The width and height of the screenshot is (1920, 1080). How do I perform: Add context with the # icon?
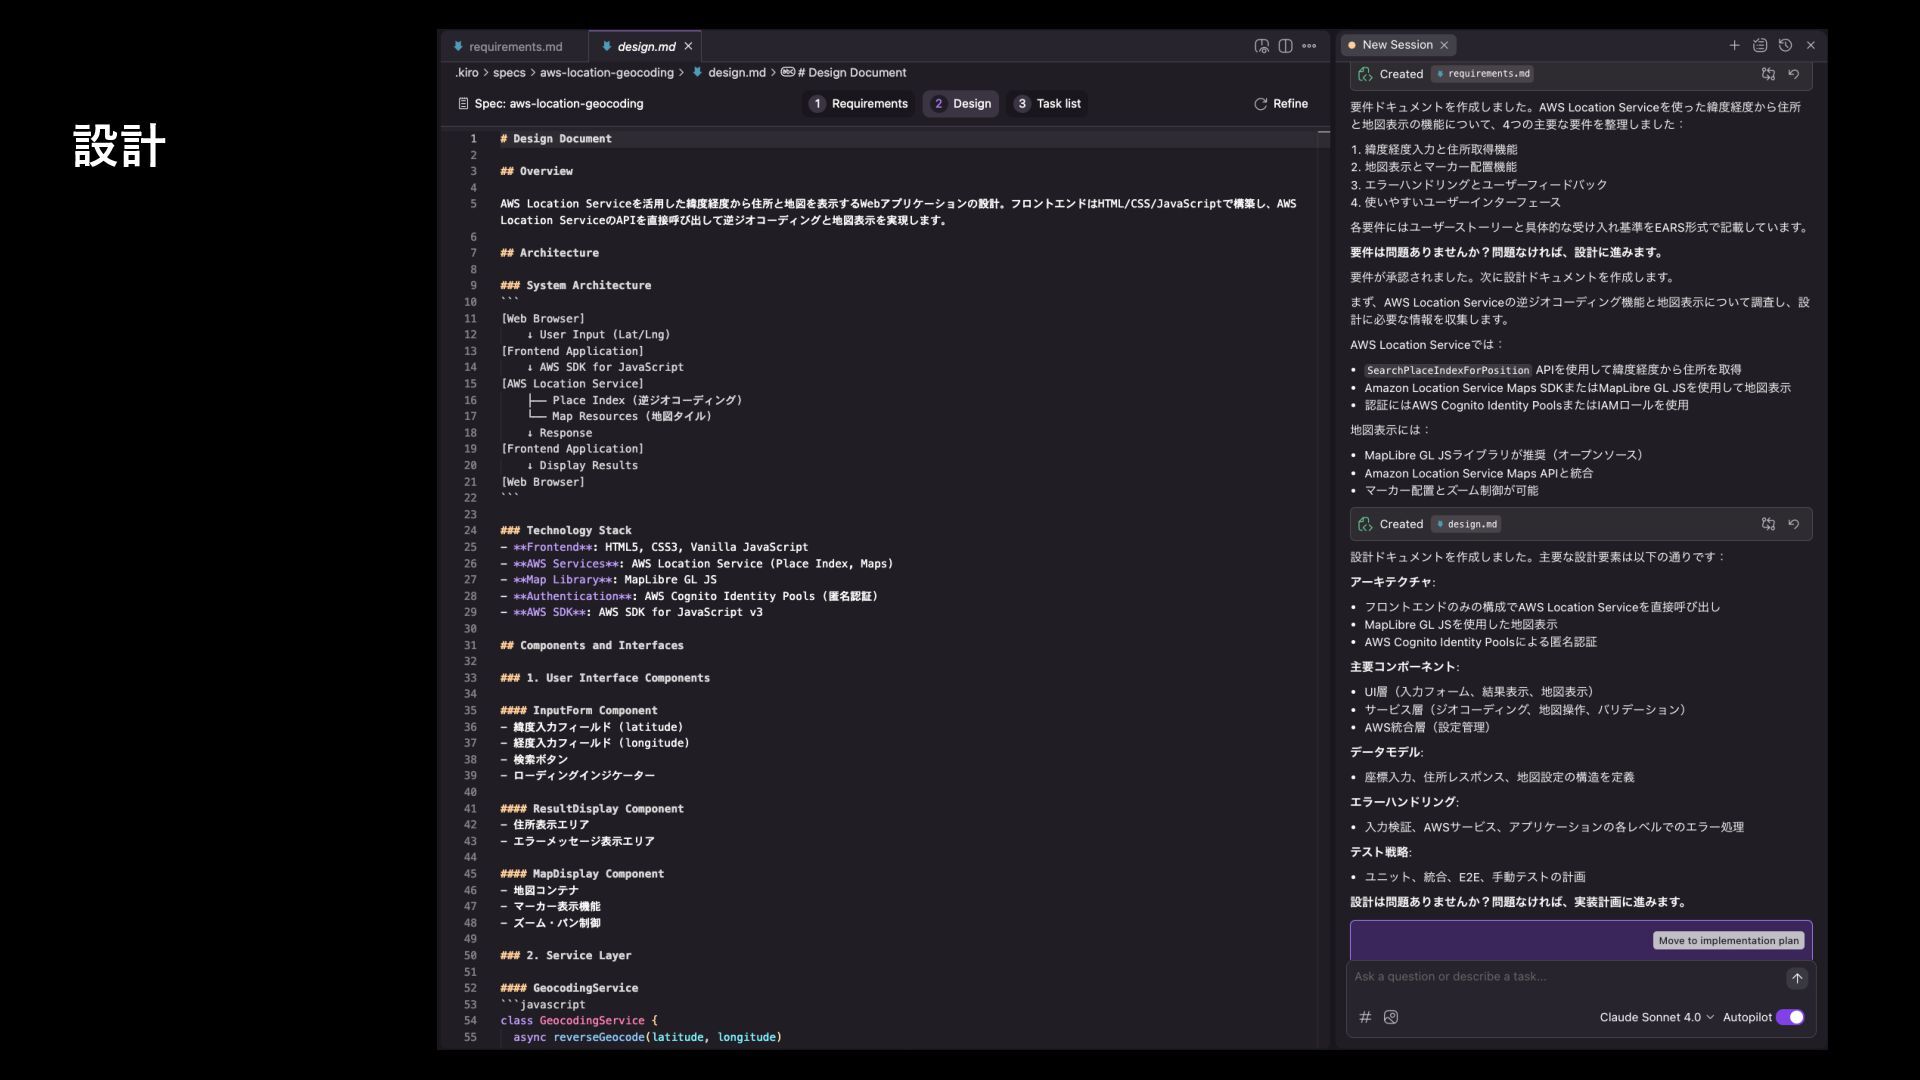point(1365,1017)
